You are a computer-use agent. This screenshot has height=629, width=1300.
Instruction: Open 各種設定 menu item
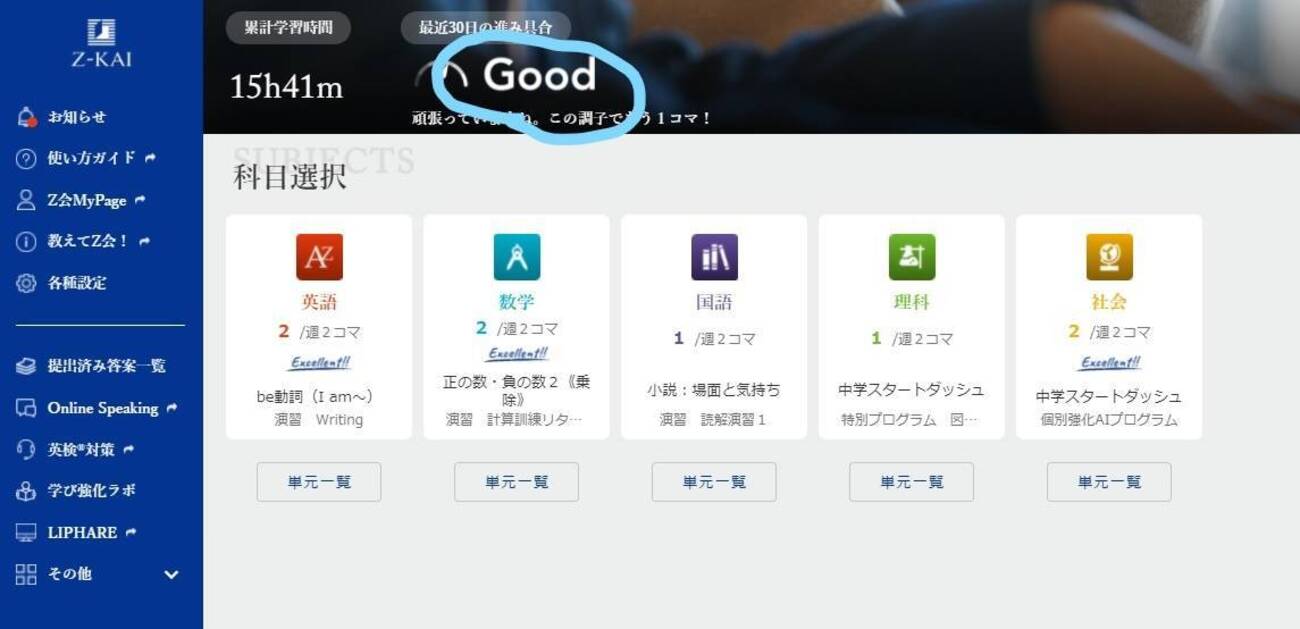click(77, 283)
